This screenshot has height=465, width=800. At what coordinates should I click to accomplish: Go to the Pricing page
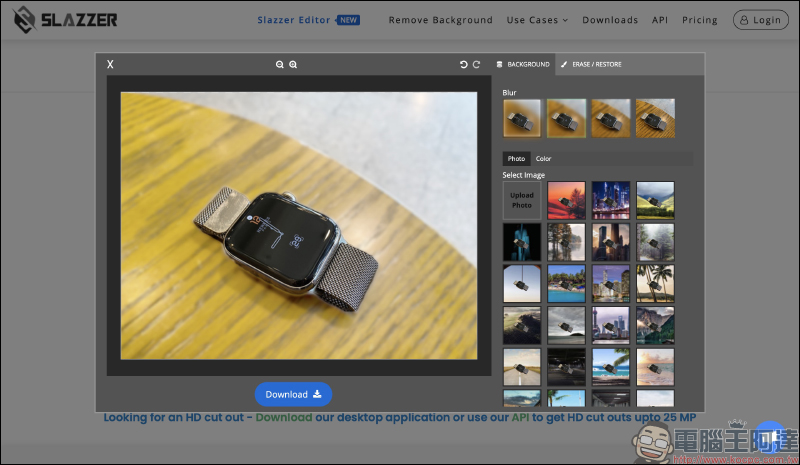click(x=699, y=20)
